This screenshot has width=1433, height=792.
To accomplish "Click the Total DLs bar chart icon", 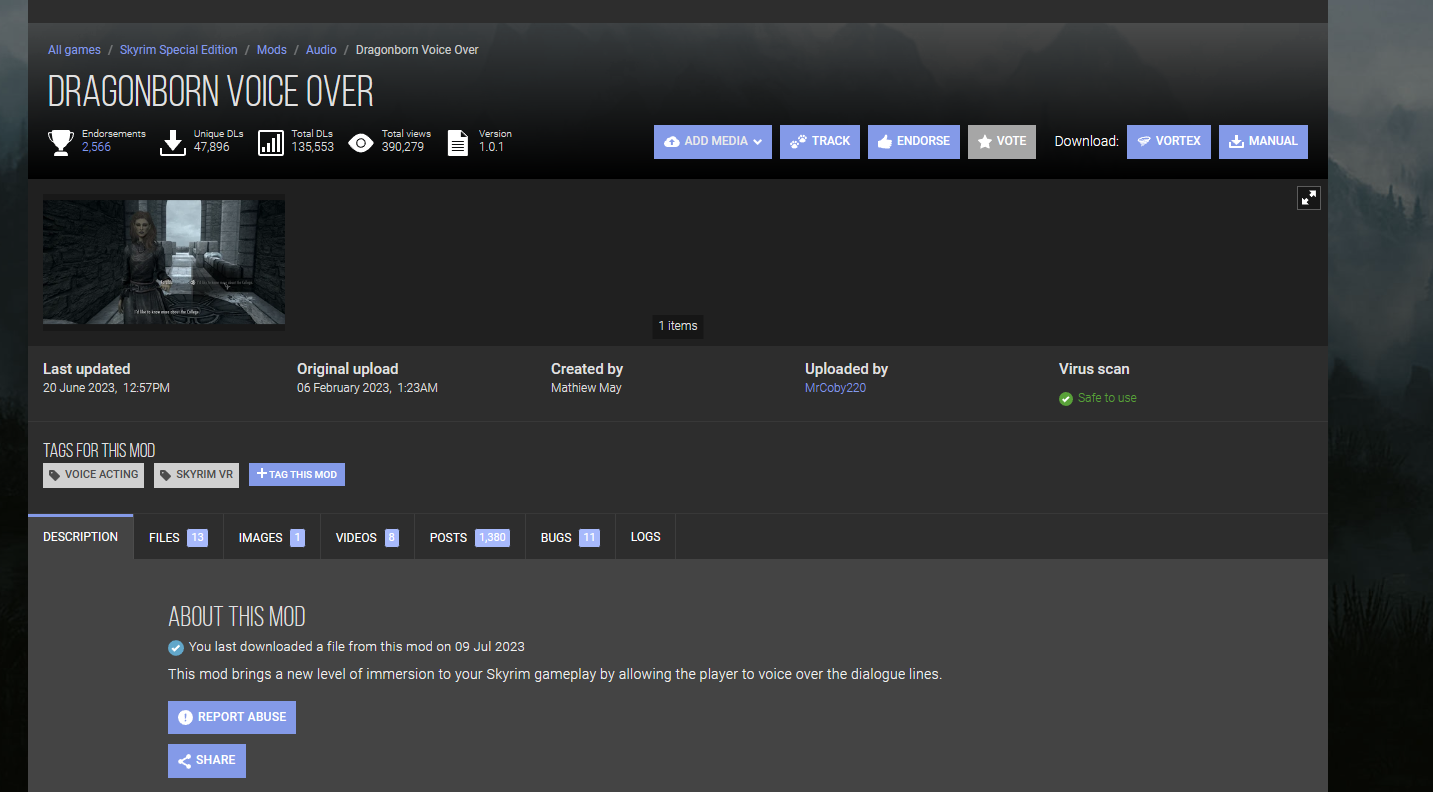I will [271, 143].
